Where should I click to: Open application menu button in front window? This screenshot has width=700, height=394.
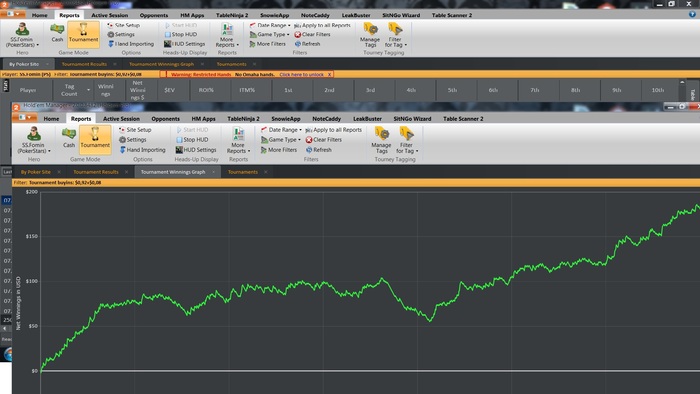25,117
